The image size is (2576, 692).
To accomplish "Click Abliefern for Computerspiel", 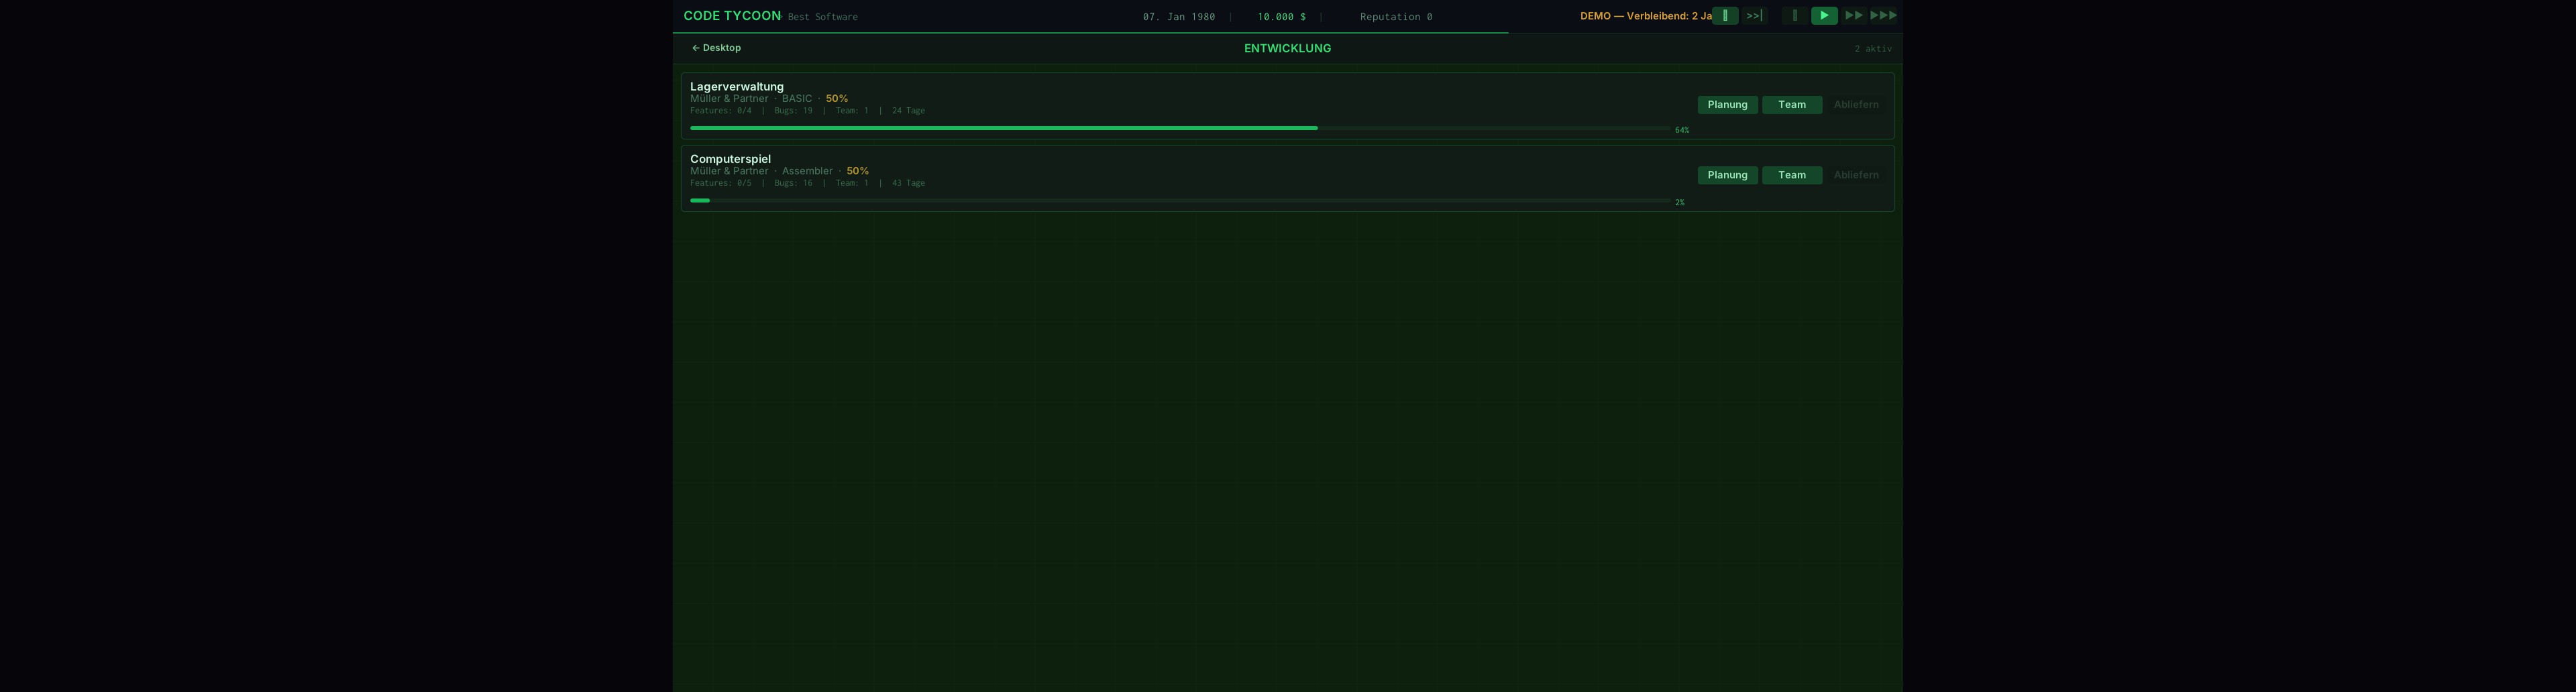I will [x=1855, y=175].
